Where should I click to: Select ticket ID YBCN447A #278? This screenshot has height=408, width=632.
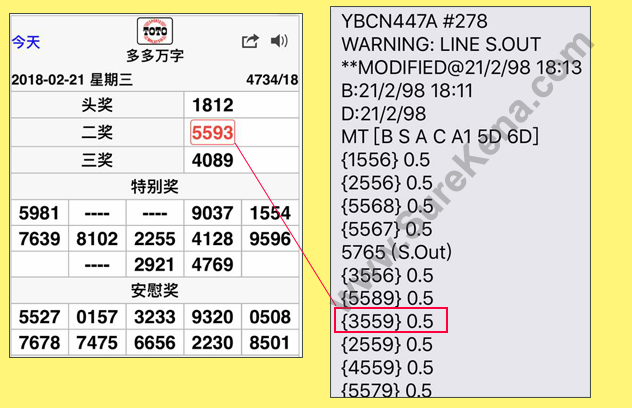pyautogui.click(x=425, y=21)
